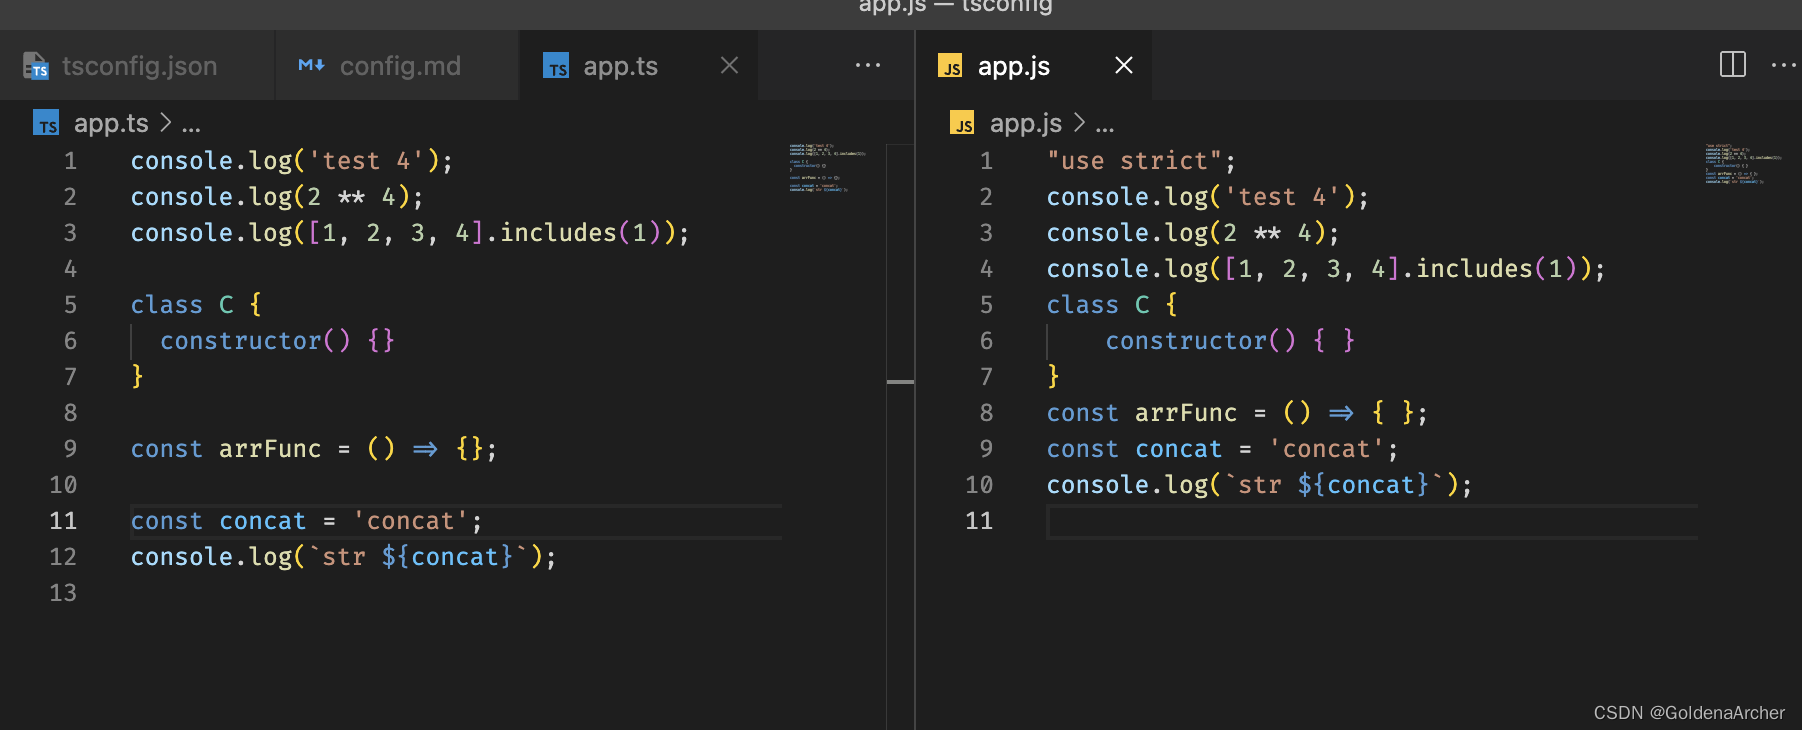
Task: Open more actions menu for left editor group
Action: click(x=868, y=65)
